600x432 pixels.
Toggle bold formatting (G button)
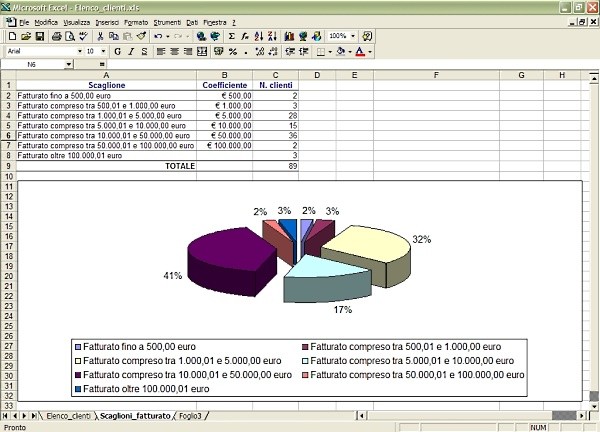(117, 51)
